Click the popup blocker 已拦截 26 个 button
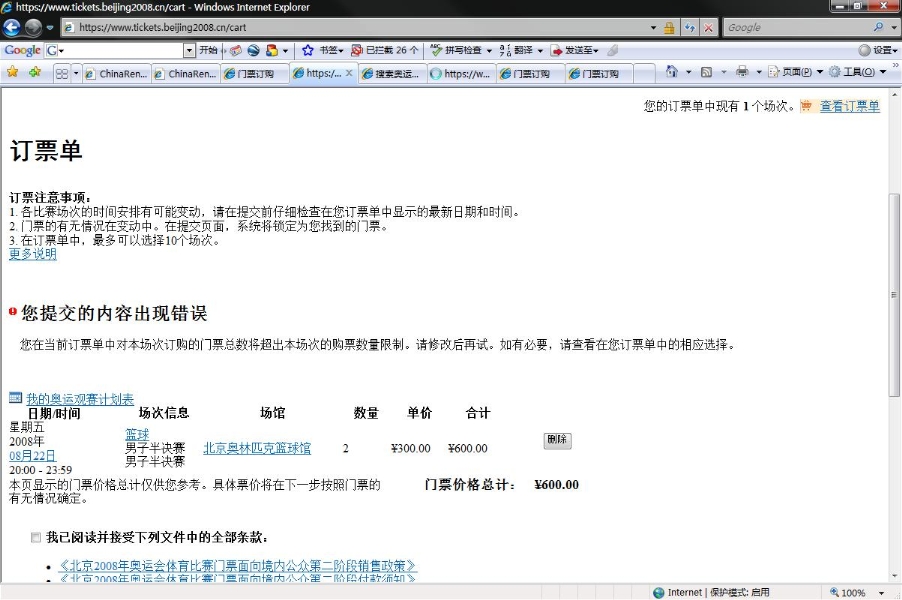This screenshot has height=600, width=902. tap(385, 50)
